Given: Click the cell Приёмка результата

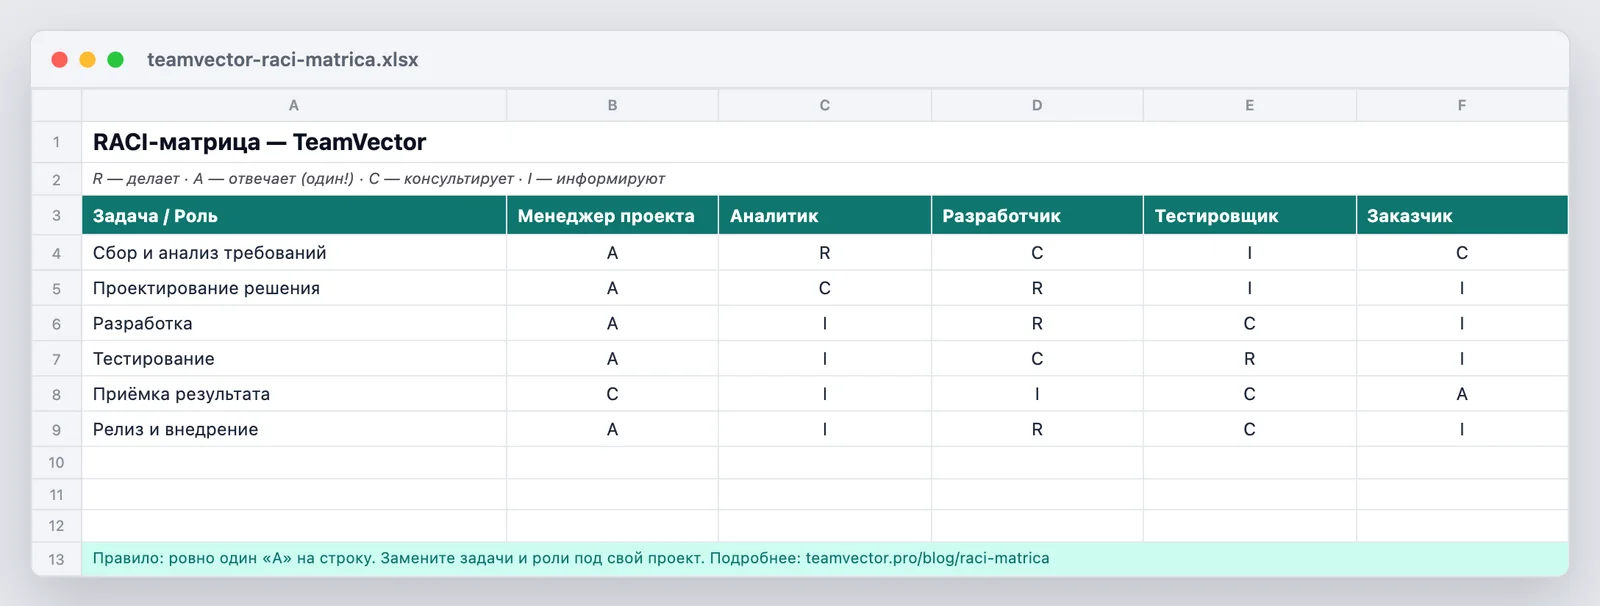Looking at the screenshot, I should coord(294,394).
